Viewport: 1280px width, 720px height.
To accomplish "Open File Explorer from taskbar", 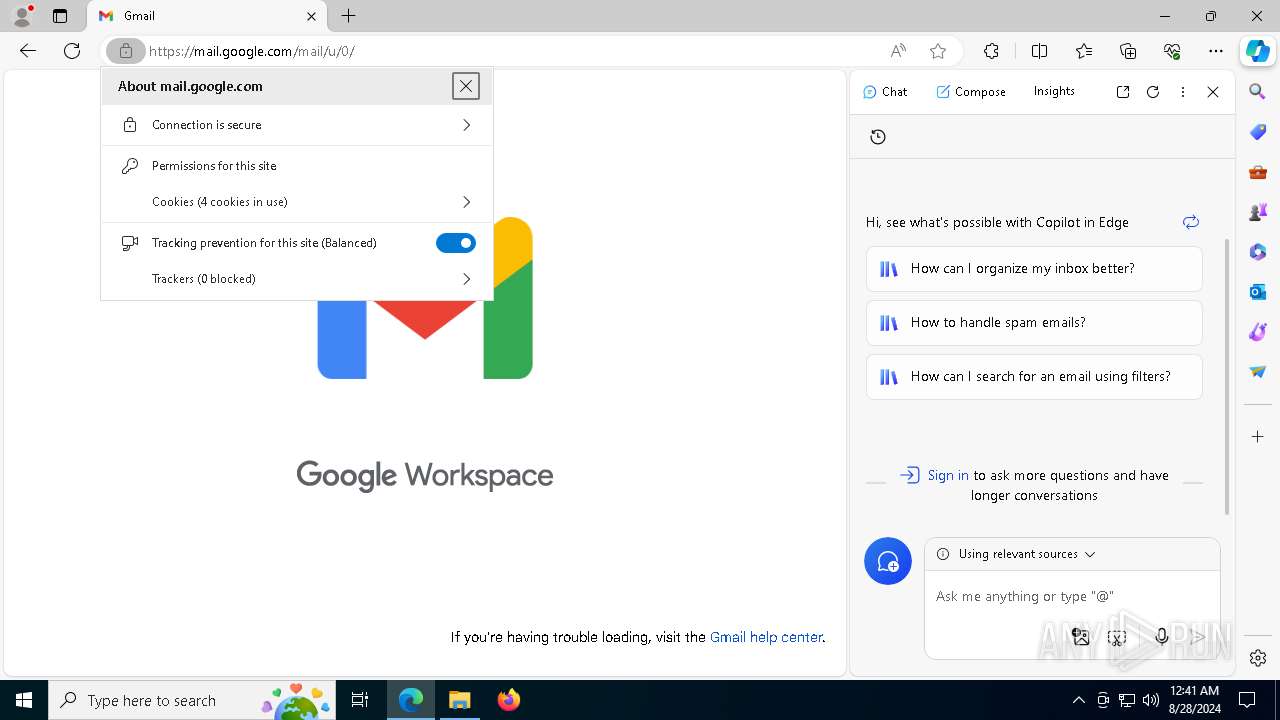I will click(459, 700).
